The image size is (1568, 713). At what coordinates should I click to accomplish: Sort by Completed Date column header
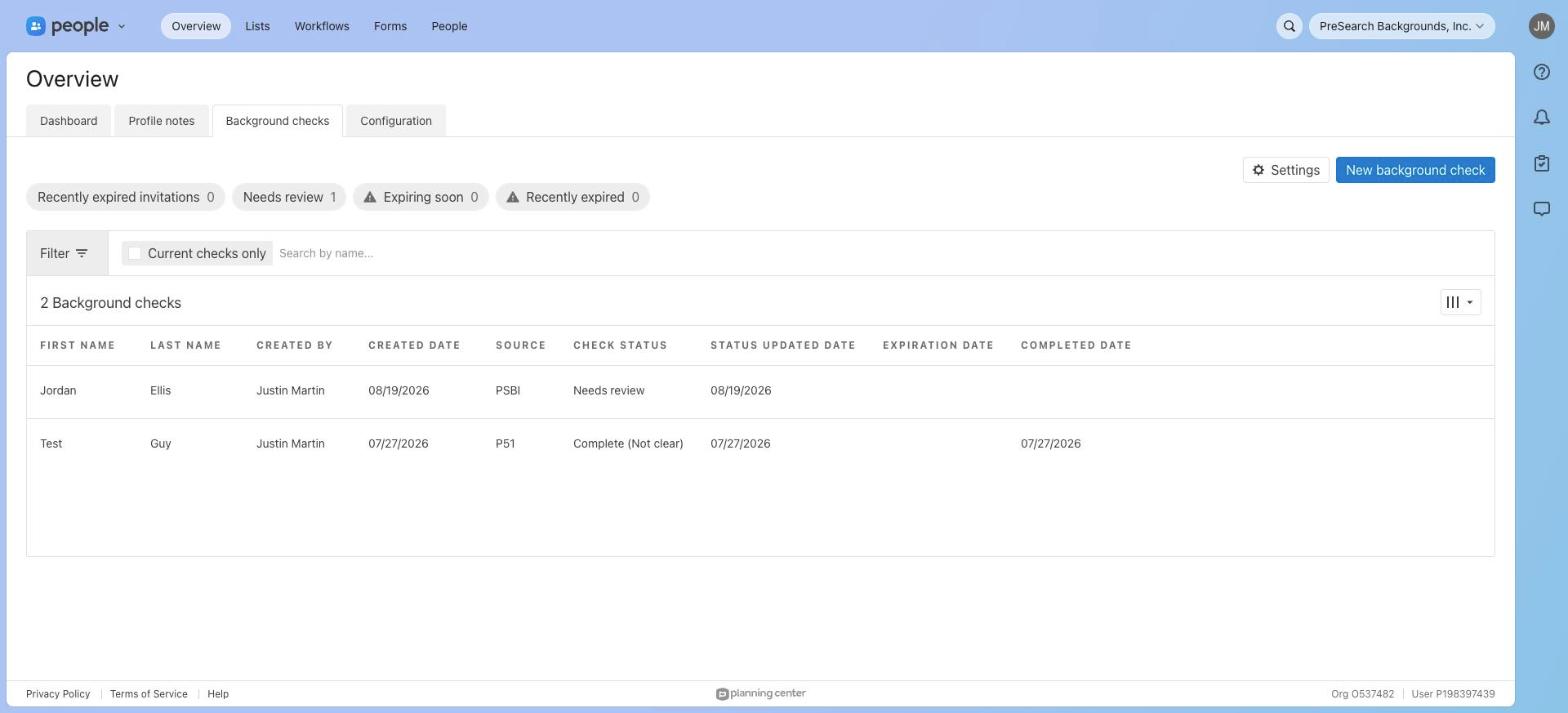1076,345
